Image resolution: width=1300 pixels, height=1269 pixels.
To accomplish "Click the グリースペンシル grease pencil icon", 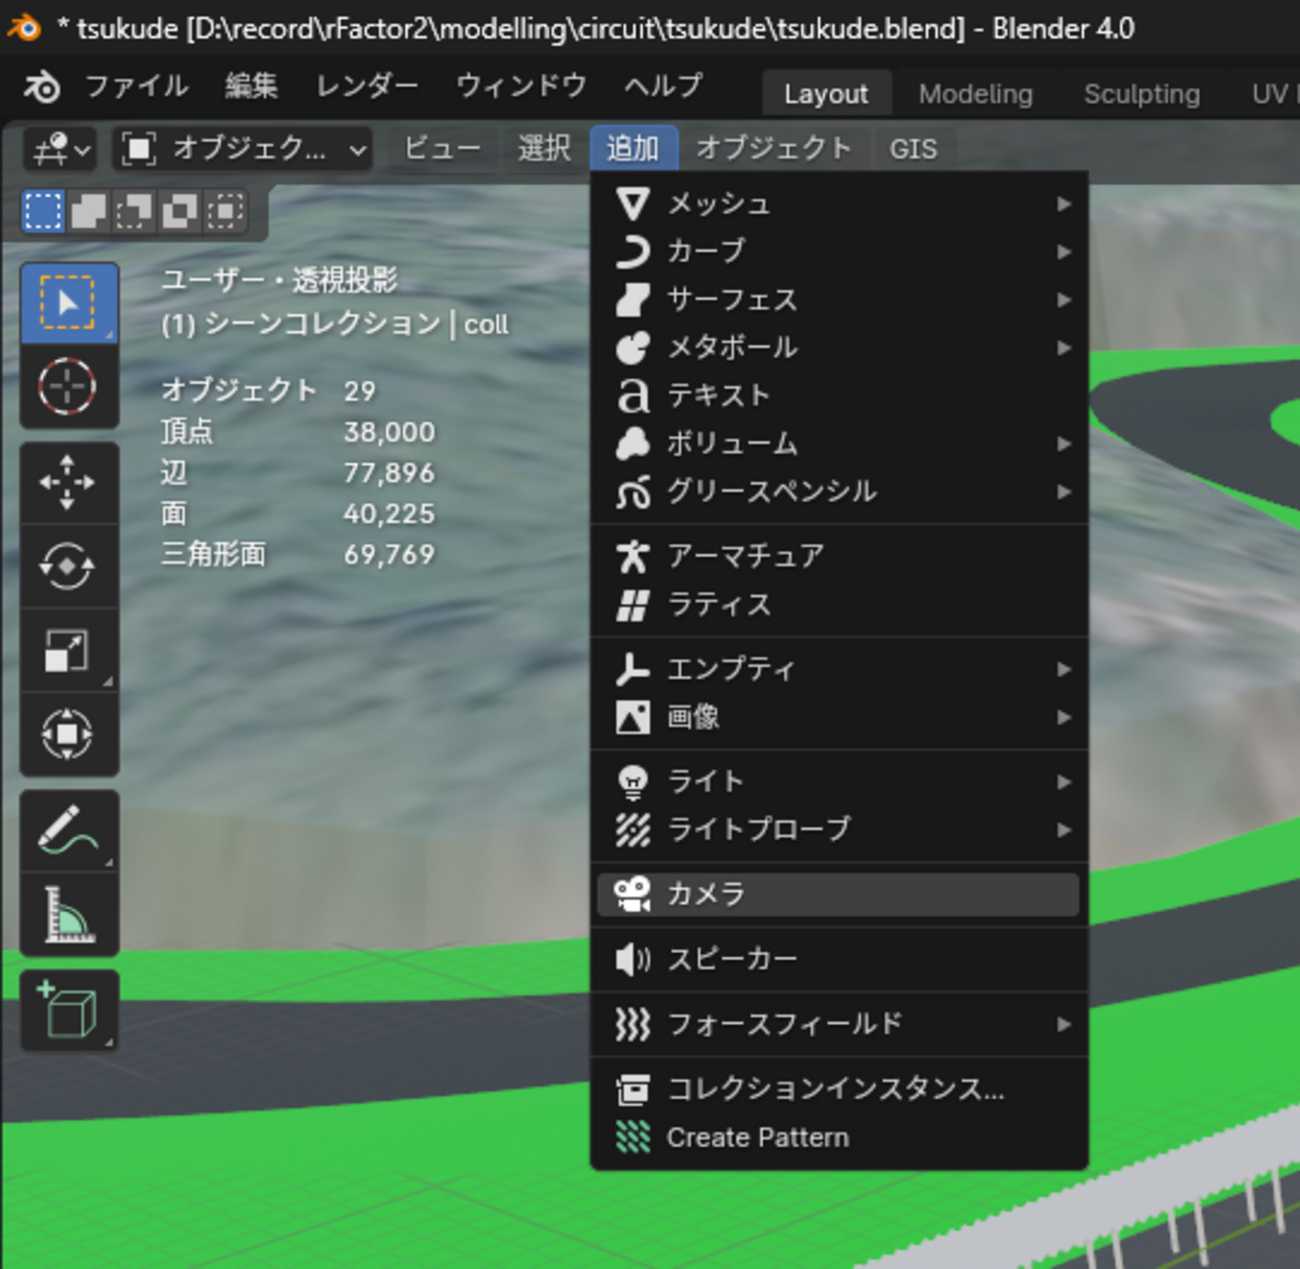I will 633,492.
